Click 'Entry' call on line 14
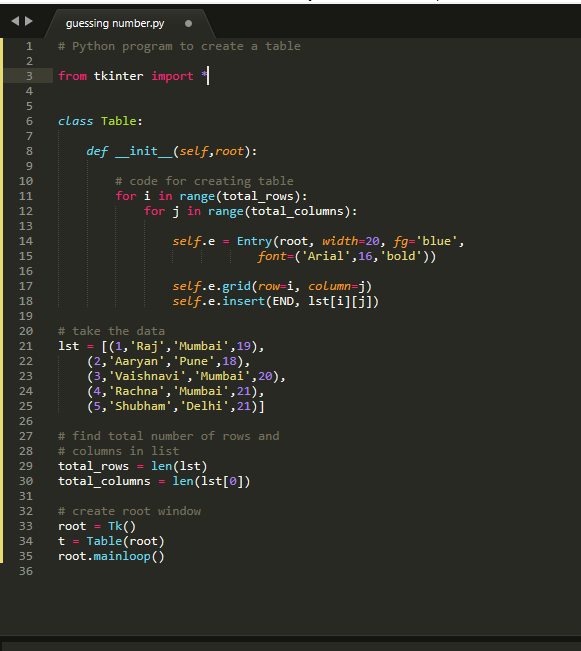This screenshot has width=581, height=651. 254,241
